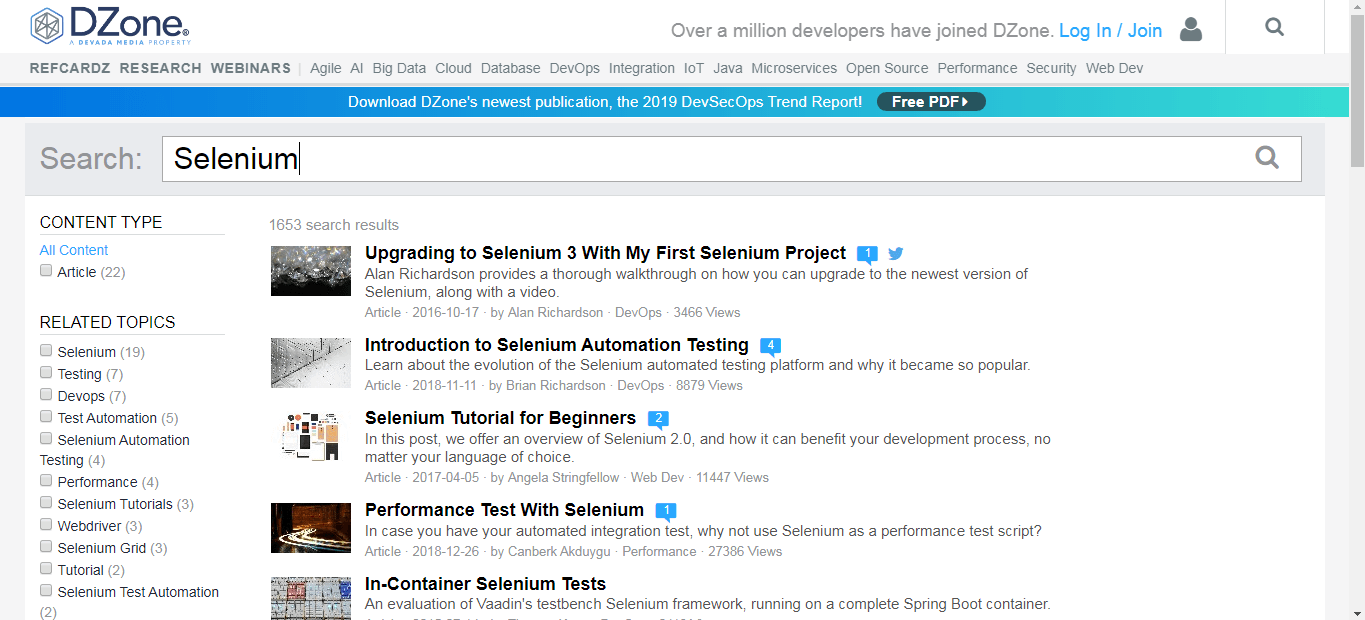Click the top-right header search icon

point(1274,28)
